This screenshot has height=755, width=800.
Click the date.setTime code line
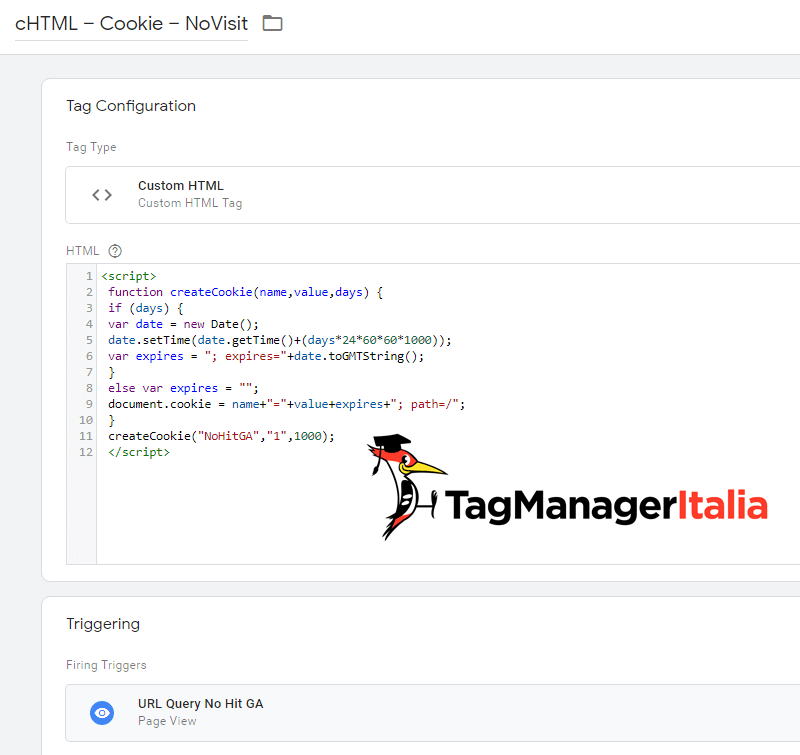(x=280, y=340)
